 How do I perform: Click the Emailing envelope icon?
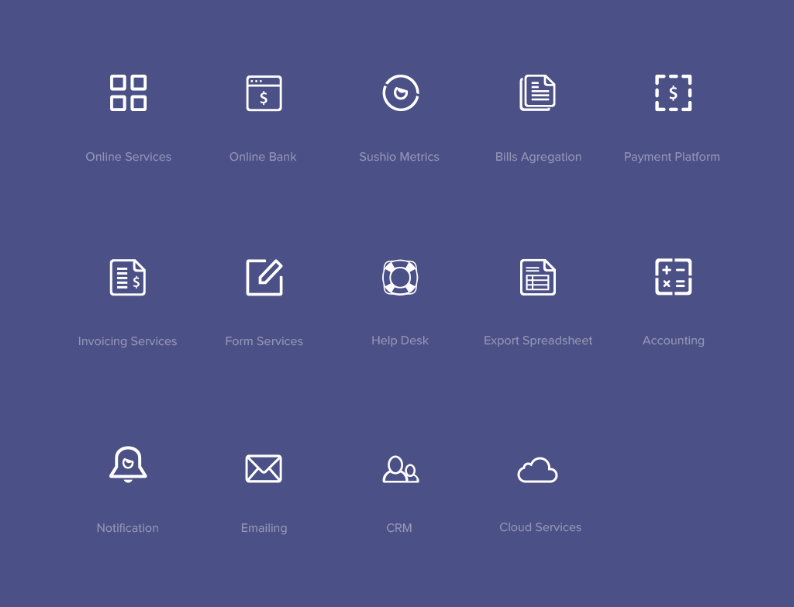[x=264, y=468]
